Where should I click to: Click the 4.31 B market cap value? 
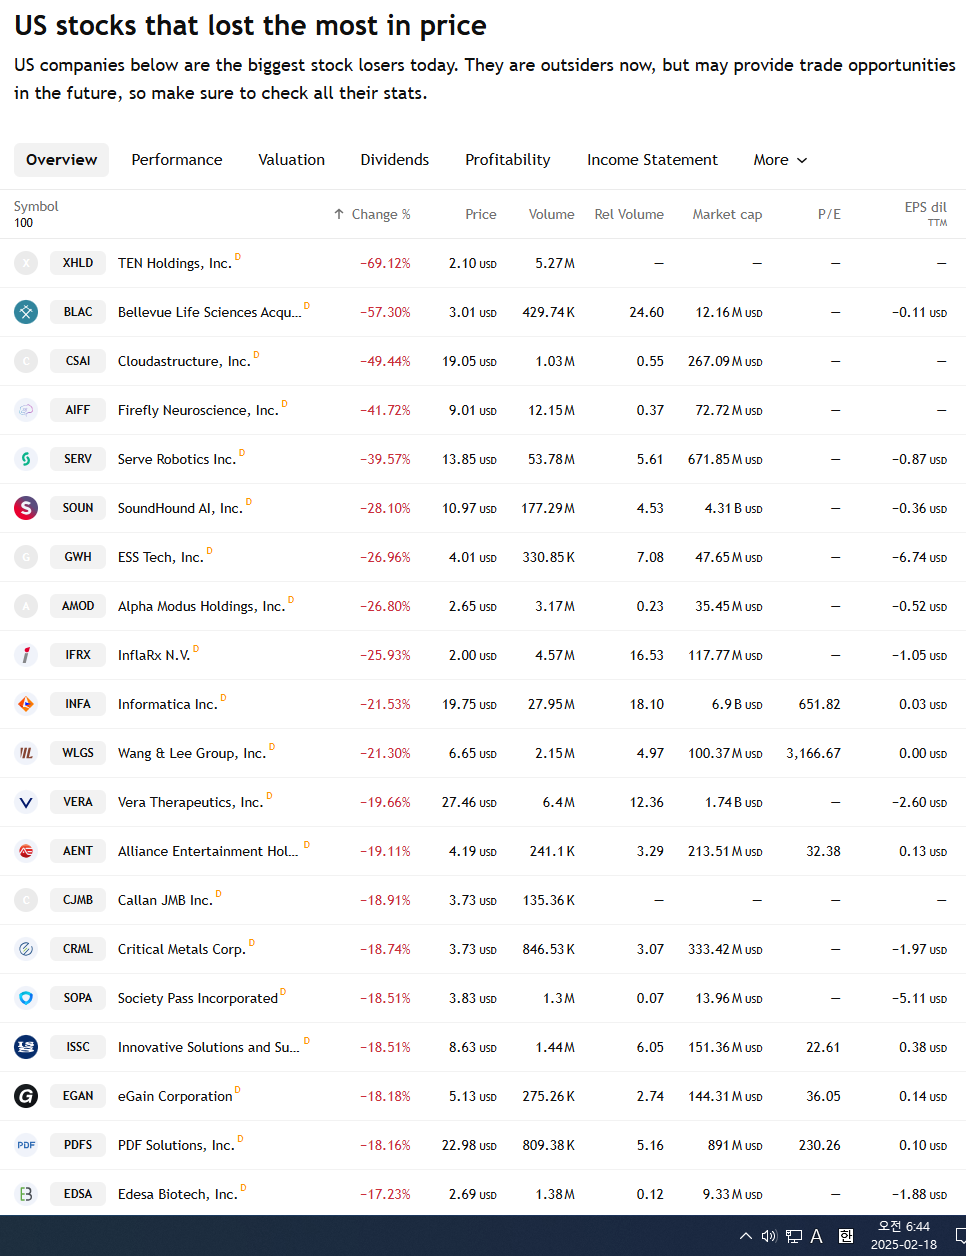tap(733, 508)
